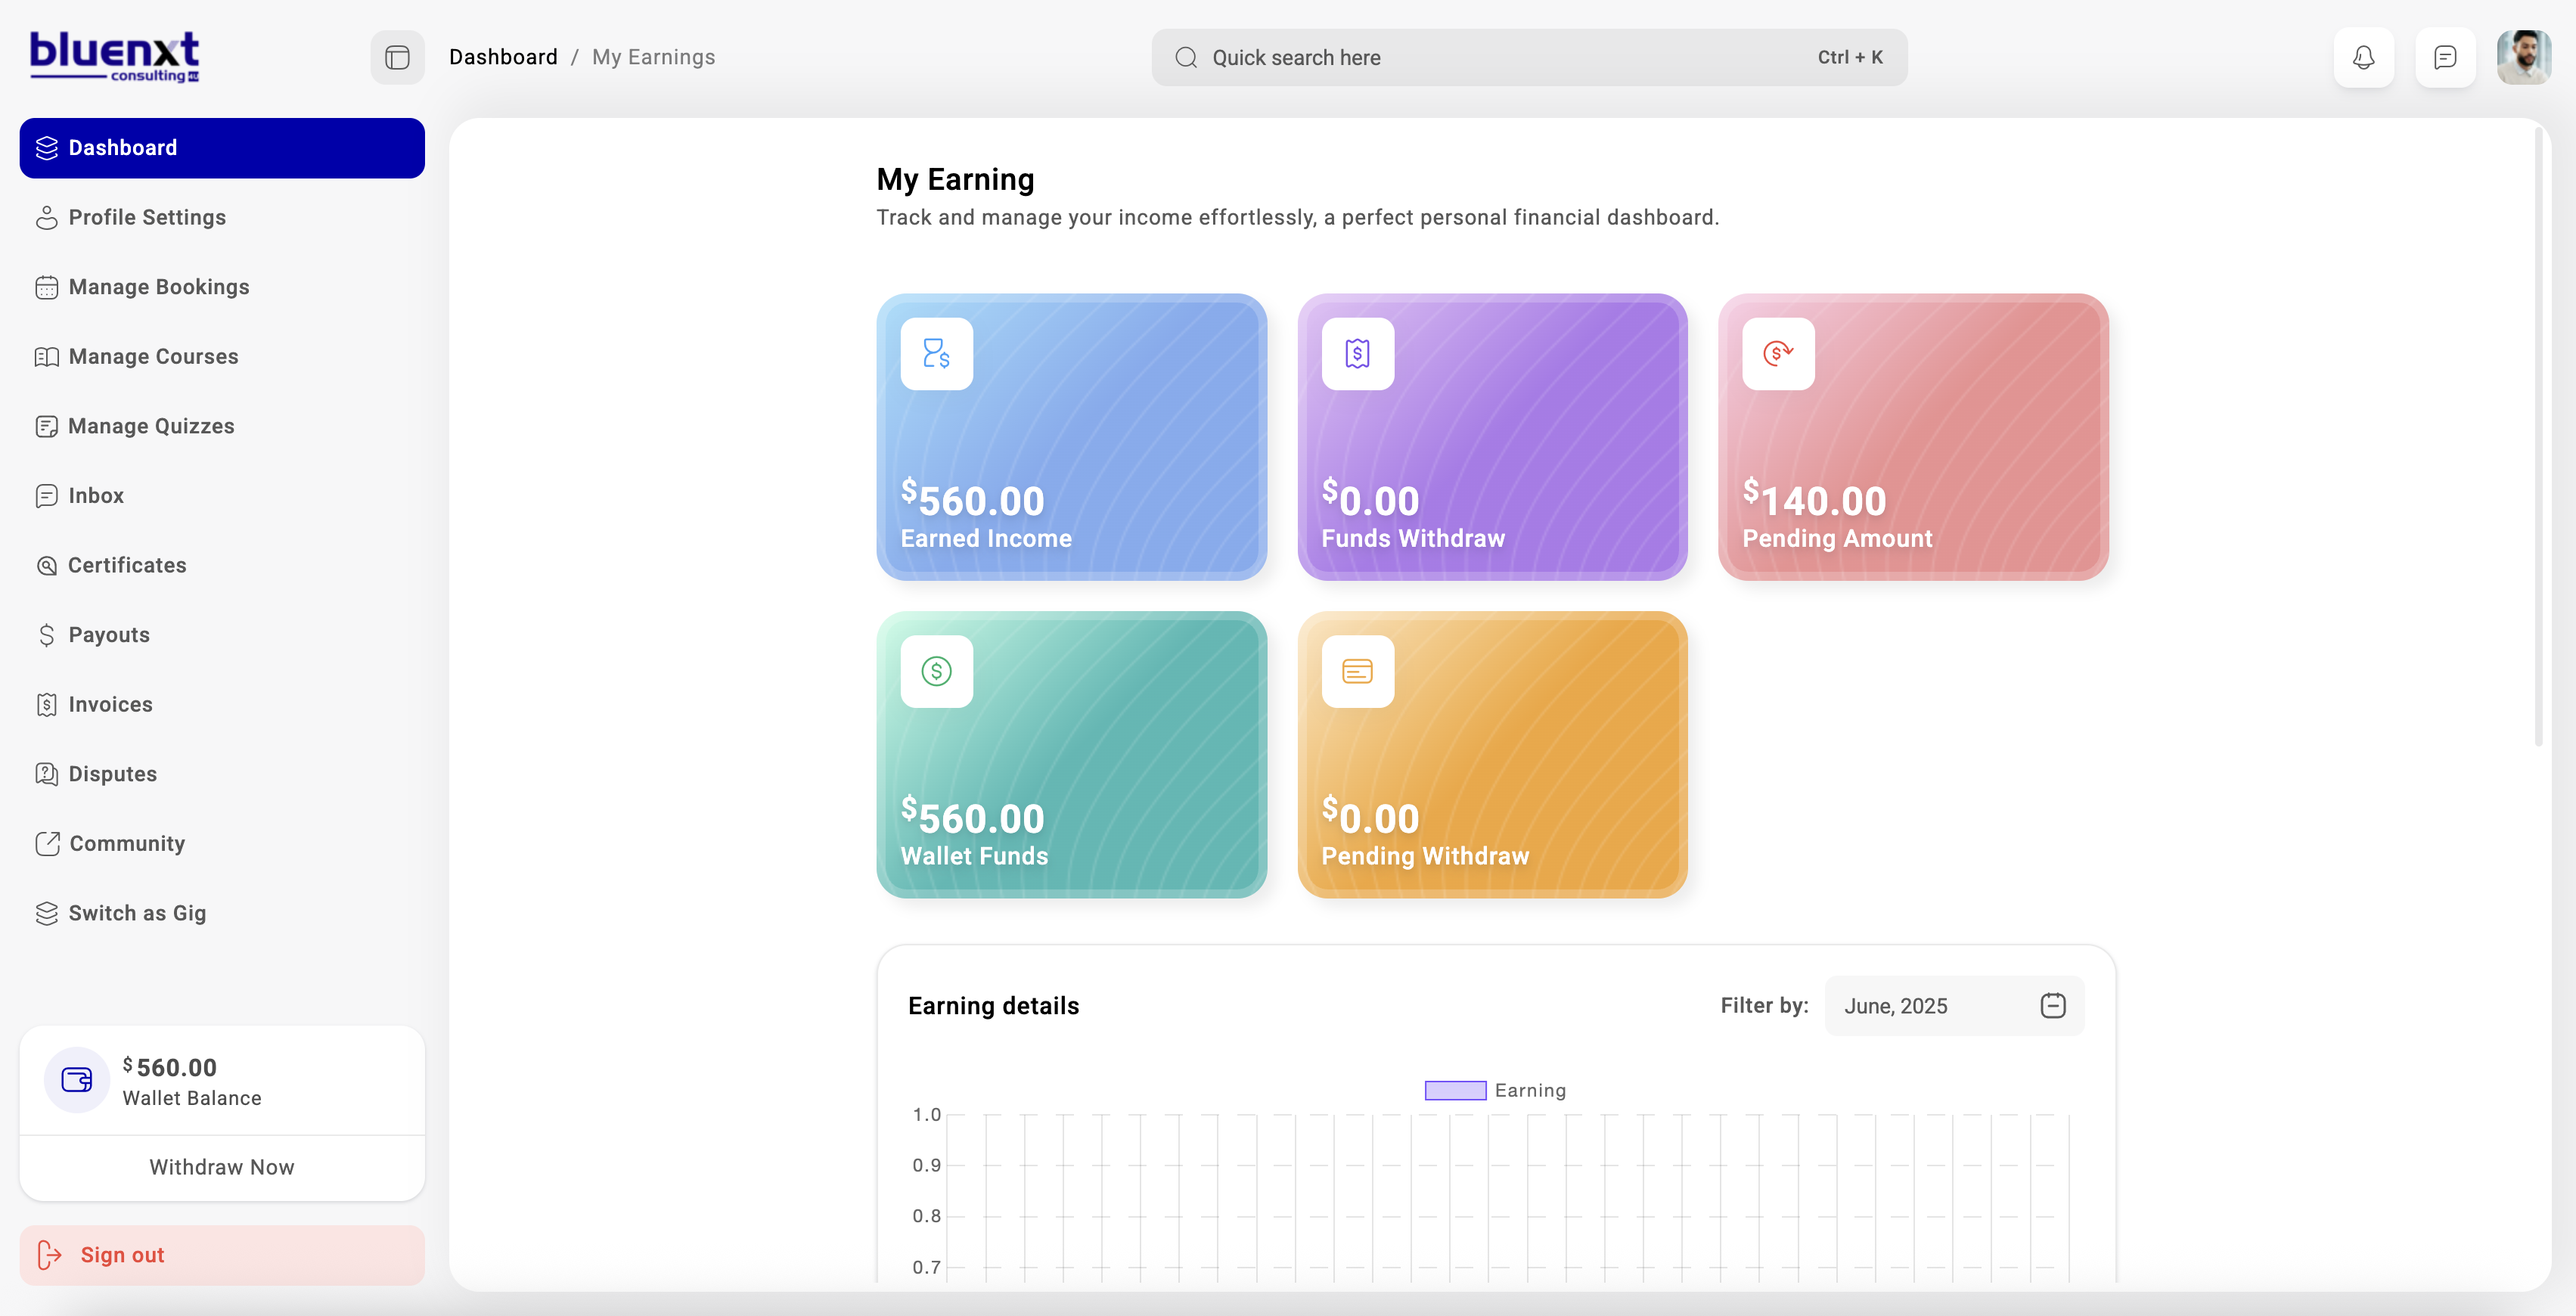Go to the Payouts menu item
The height and width of the screenshot is (1316, 2576).
pos(108,635)
